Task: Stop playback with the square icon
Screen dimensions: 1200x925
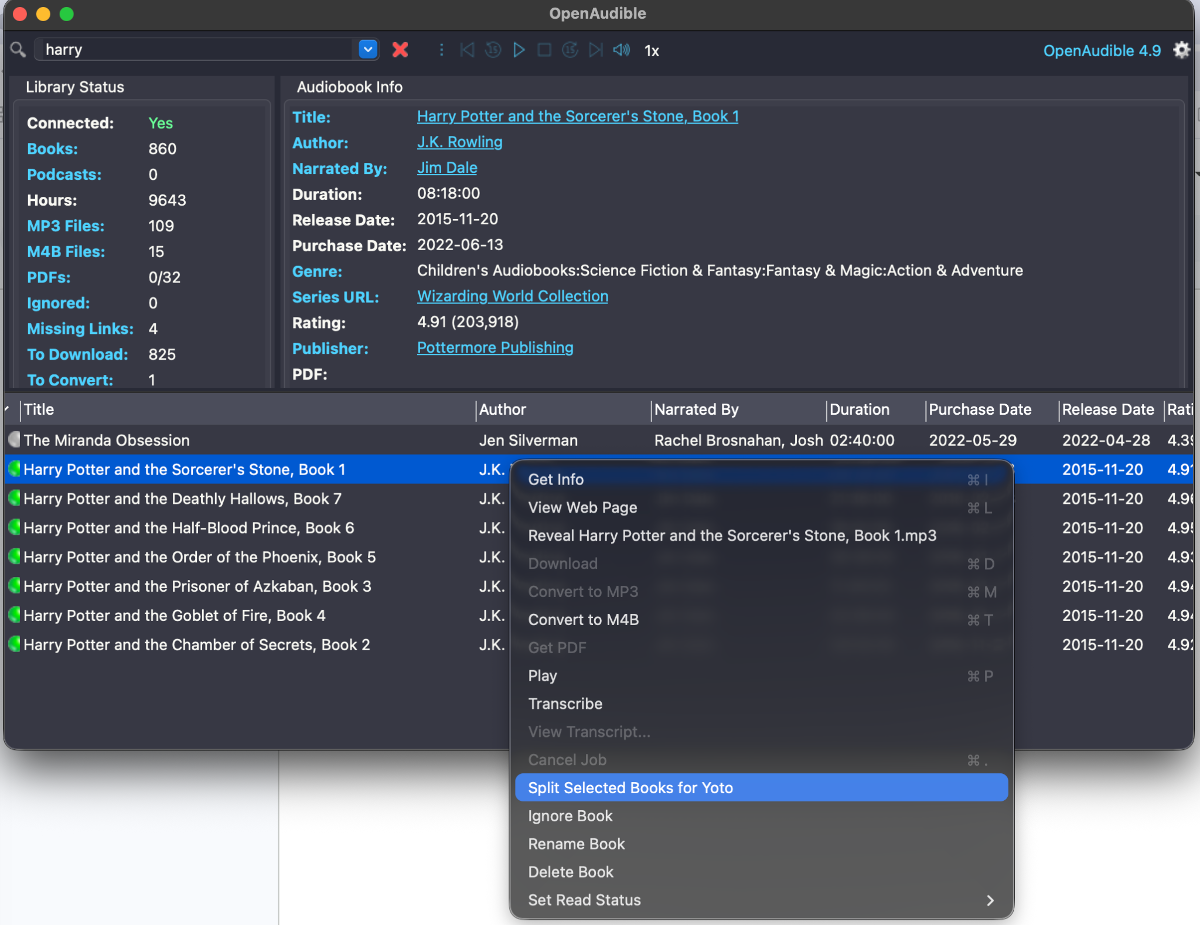Action: point(544,50)
